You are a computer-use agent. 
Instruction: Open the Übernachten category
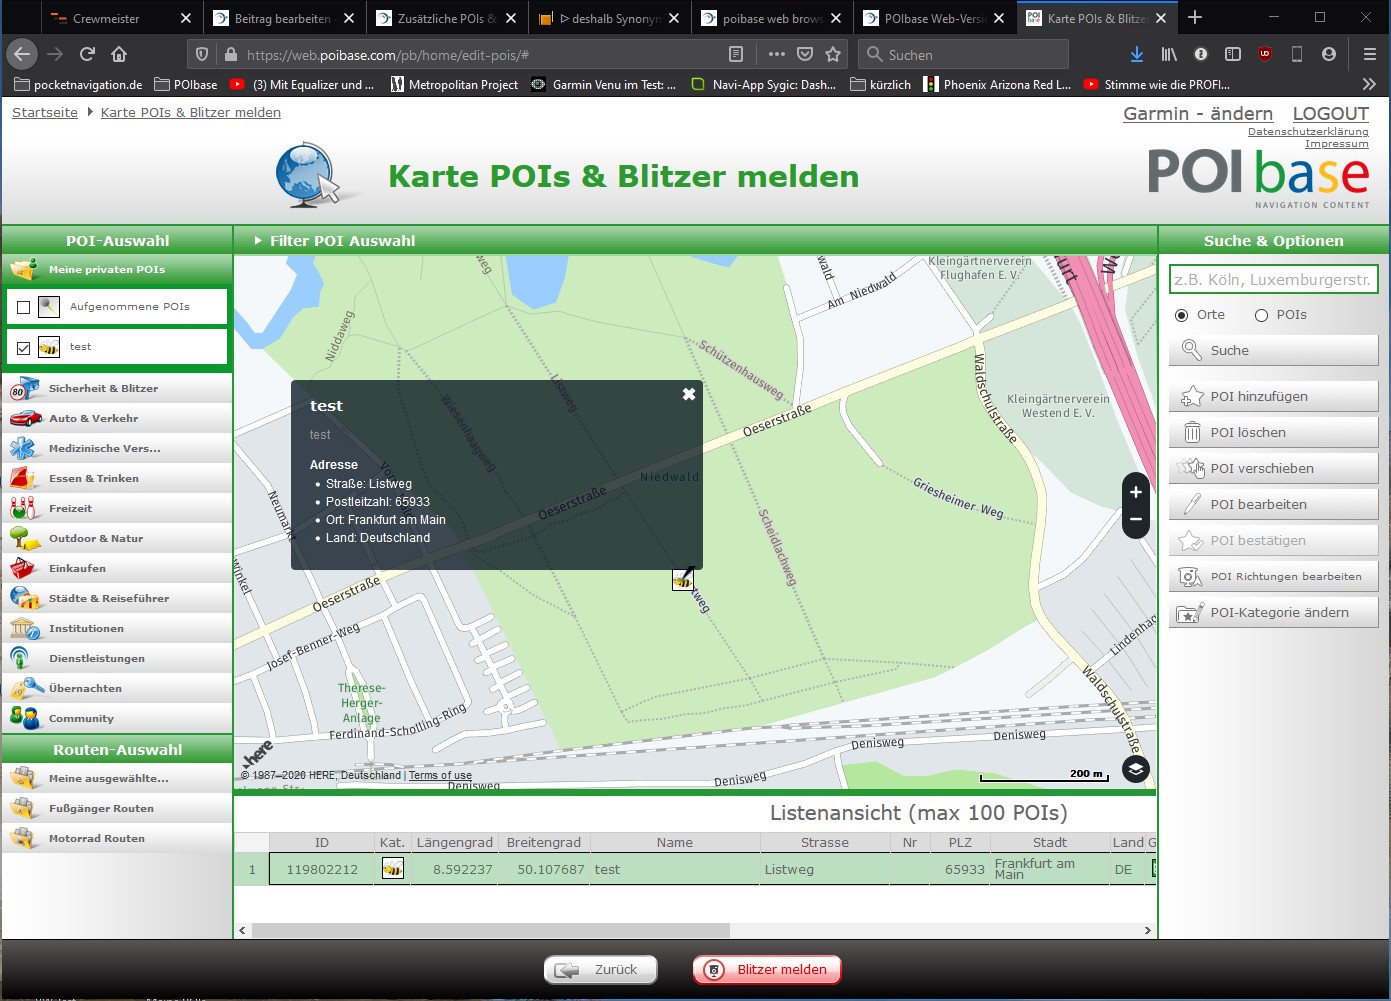(85, 689)
